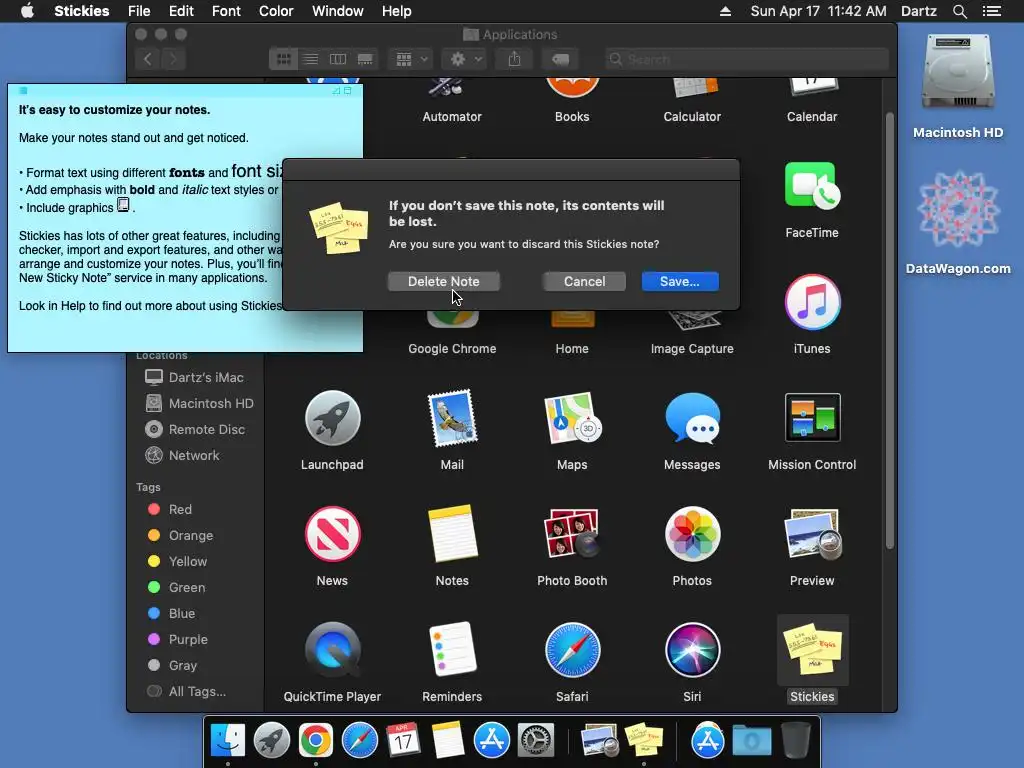Select the Messages app icon
This screenshot has height=768, width=1024.
click(692, 418)
